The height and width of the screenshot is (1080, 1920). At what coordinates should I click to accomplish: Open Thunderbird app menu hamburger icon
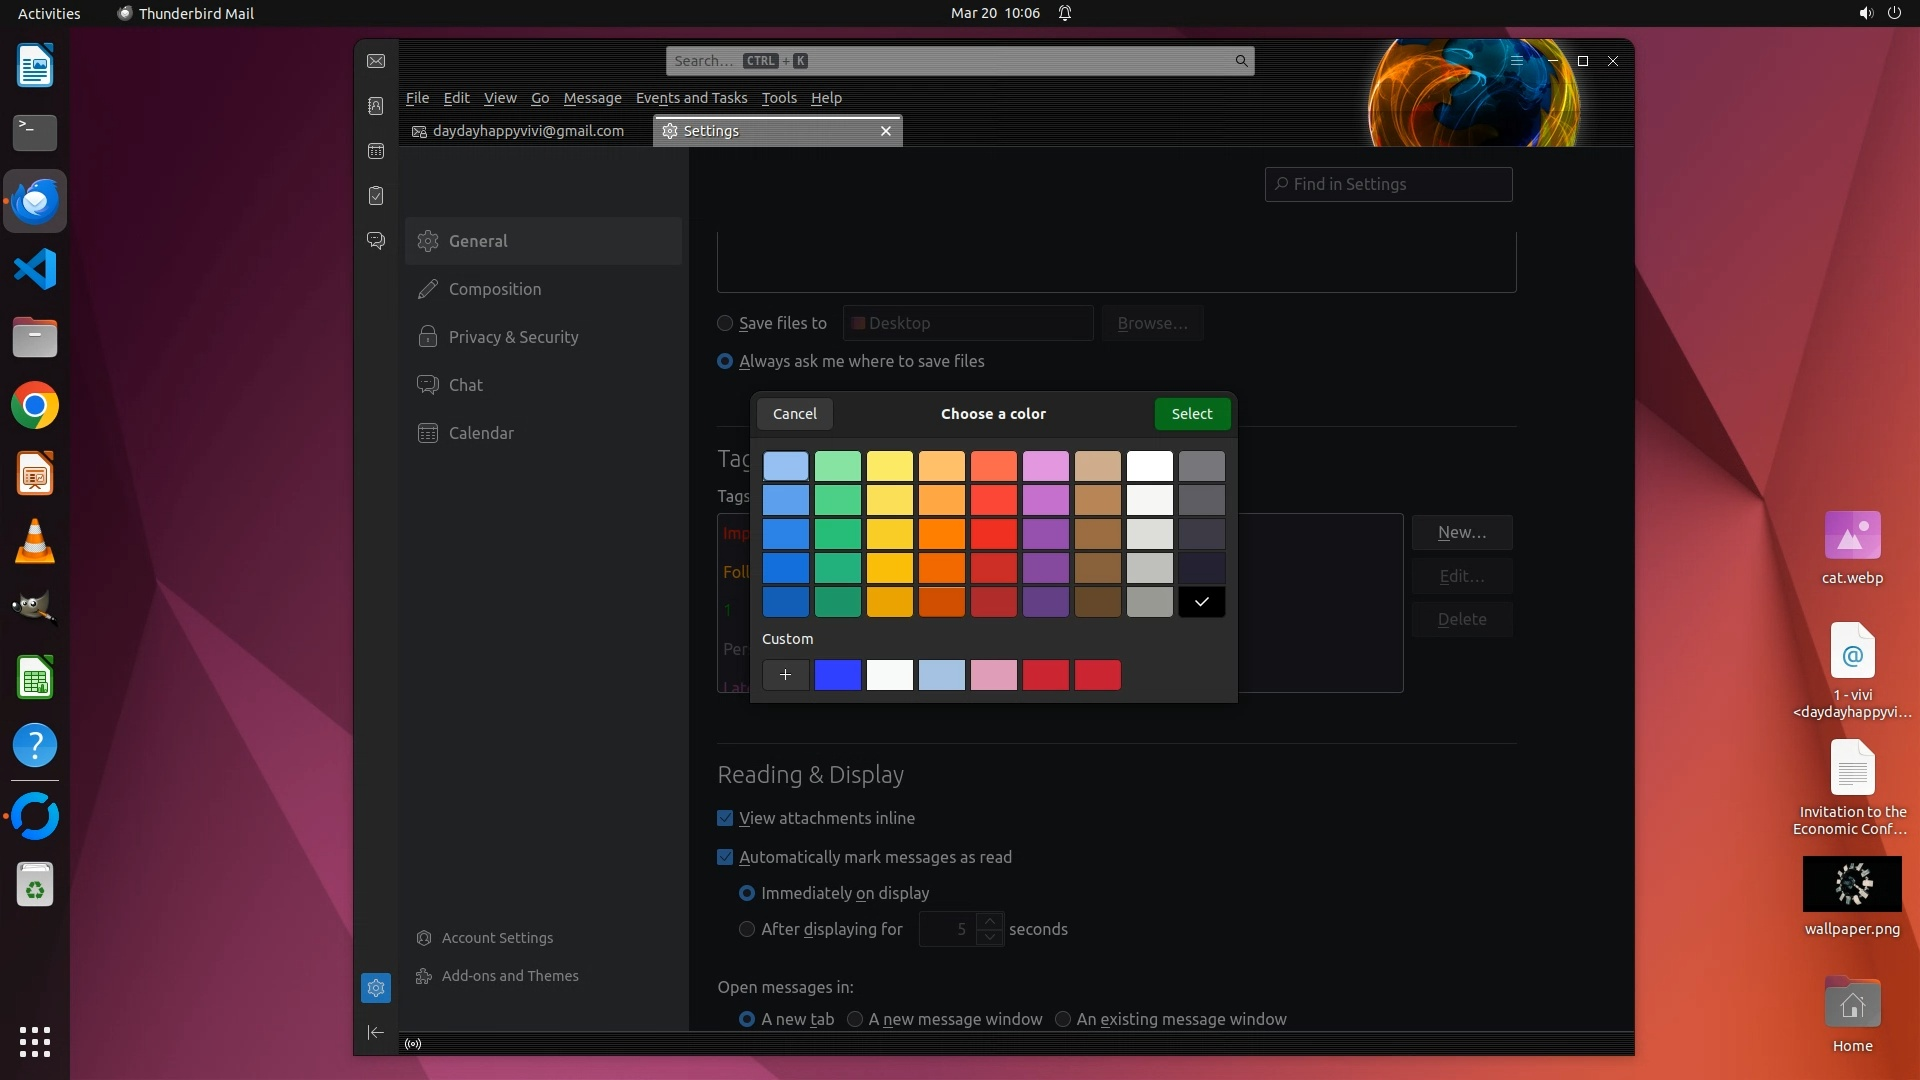point(1517,61)
